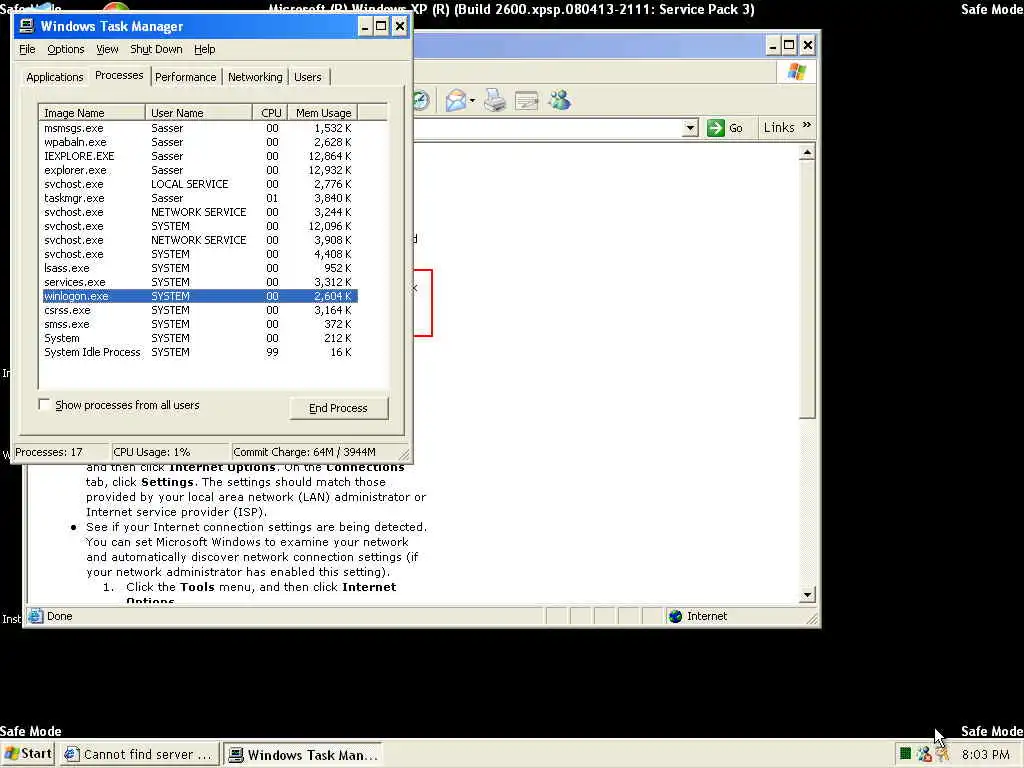
Task: Click the 12,096 K memory usage cell
Action: [x=330, y=226]
